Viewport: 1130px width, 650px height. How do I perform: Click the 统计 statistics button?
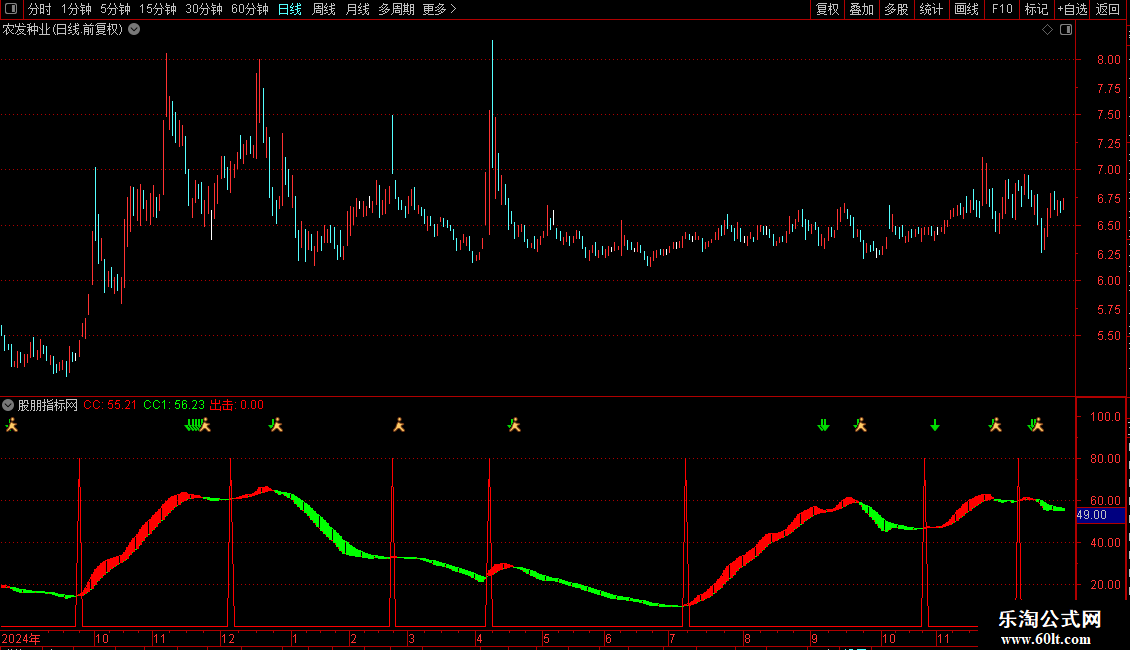pos(931,9)
